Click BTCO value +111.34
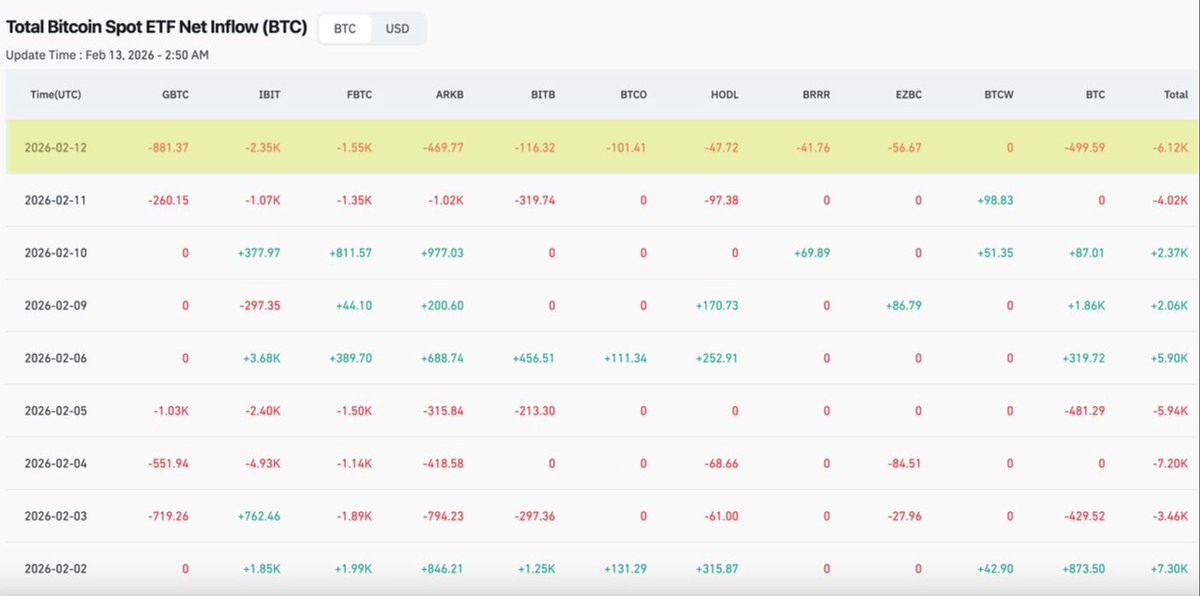The height and width of the screenshot is (596, 1200). [x=626, y=358]
